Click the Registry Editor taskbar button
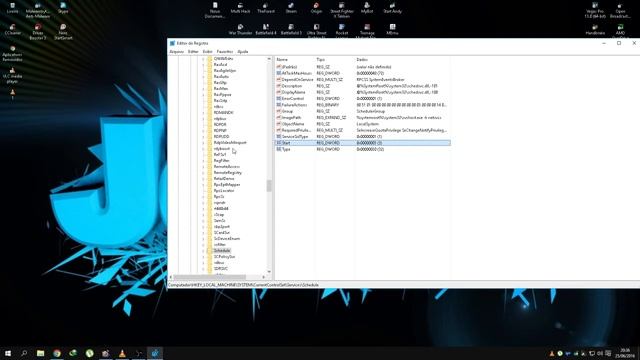The width and height of the screenshot is (640, 360). coord(155,353)
